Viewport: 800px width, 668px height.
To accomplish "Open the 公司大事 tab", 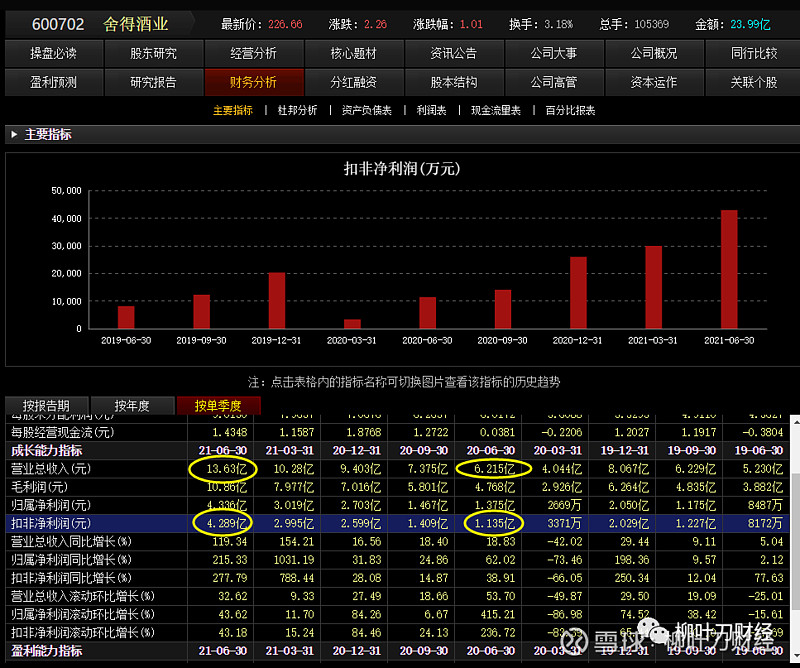I will 554,53.
